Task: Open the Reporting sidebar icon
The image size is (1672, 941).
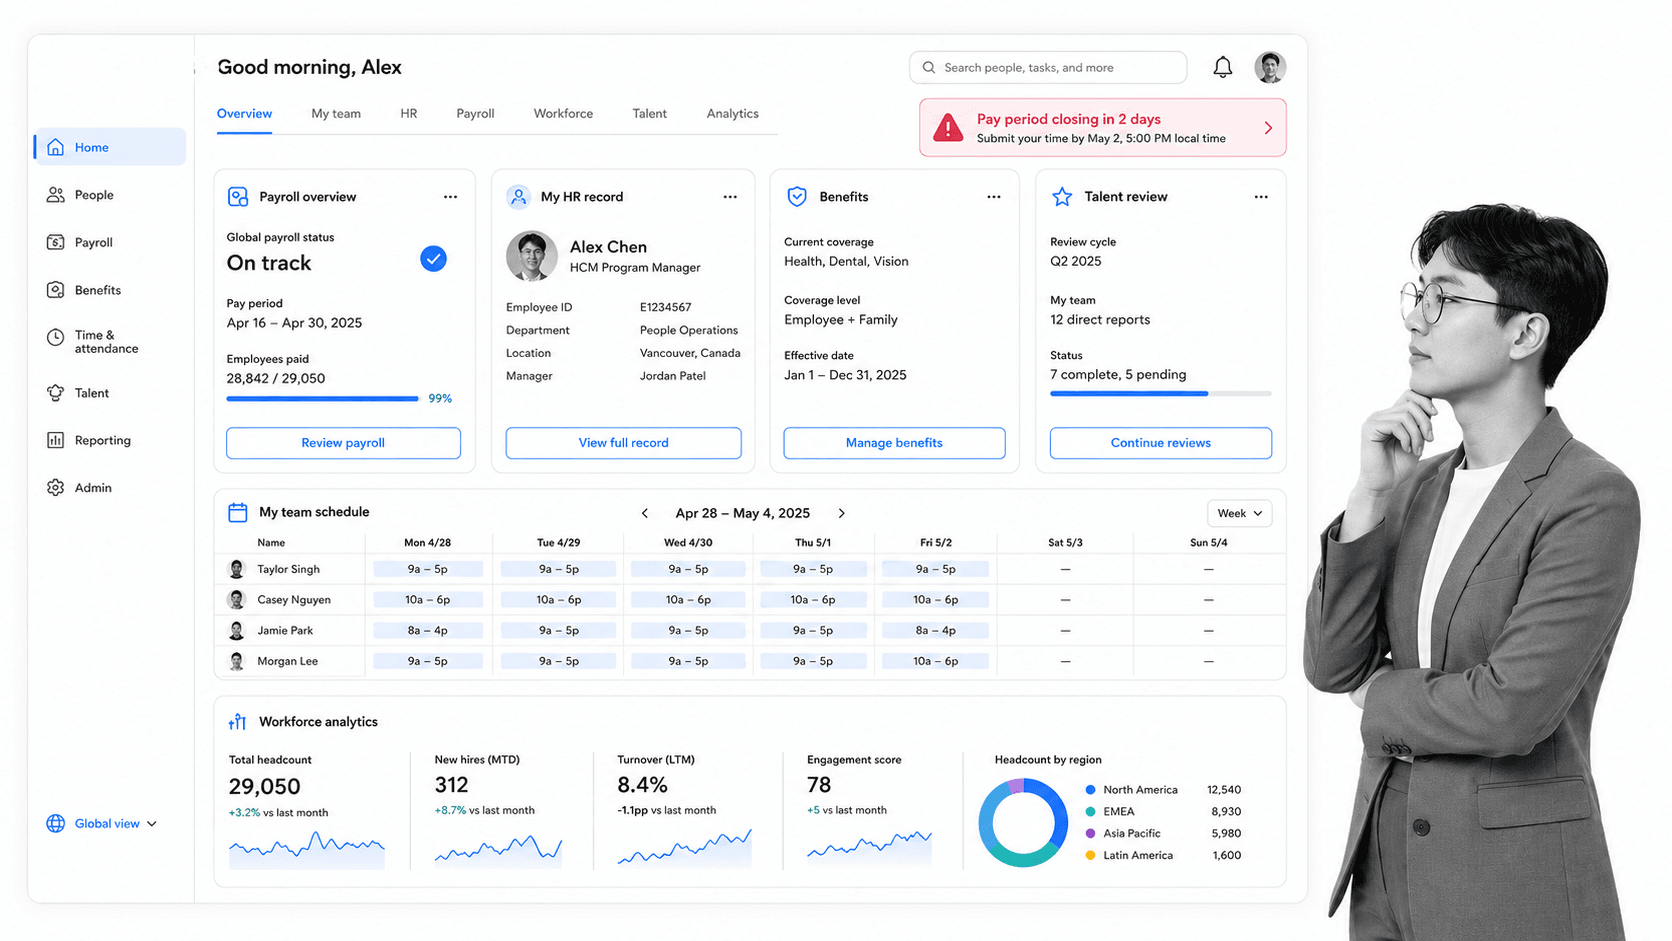Action: [x=56, y=440]
